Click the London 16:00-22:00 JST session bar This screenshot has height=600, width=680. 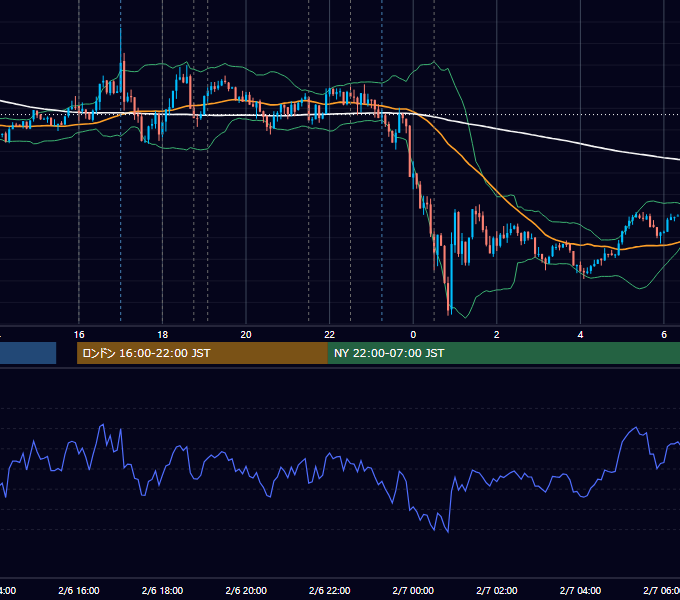click(x=202, y=353)
